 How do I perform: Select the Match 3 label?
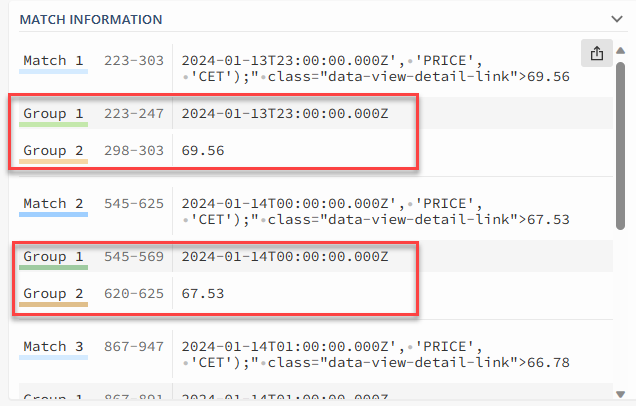pyautogui.click(x=56, y=346)
